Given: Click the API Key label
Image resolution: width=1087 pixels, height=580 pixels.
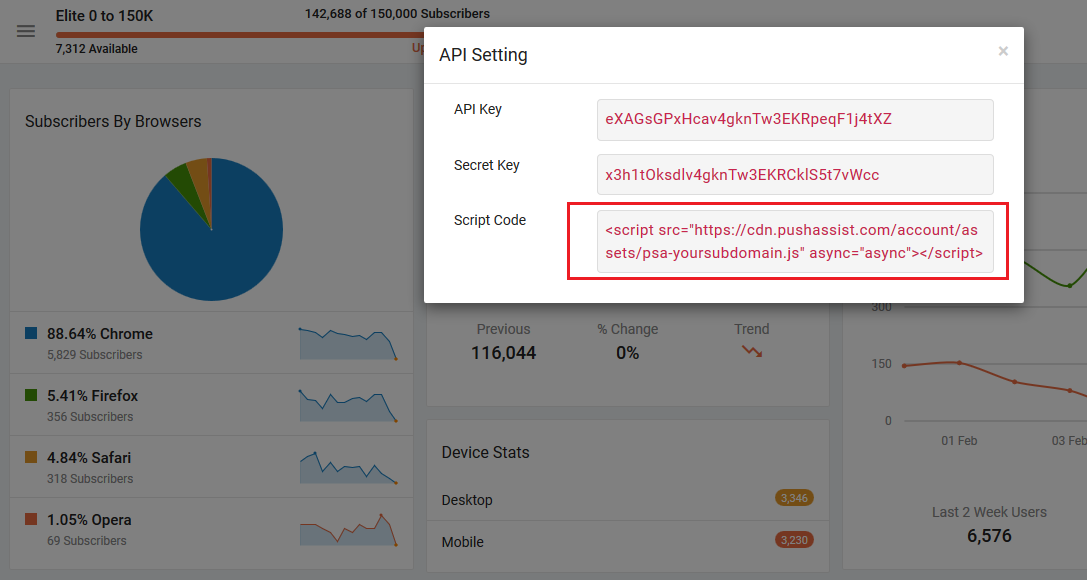Looking at the screenshot, I should coord(478,109).
